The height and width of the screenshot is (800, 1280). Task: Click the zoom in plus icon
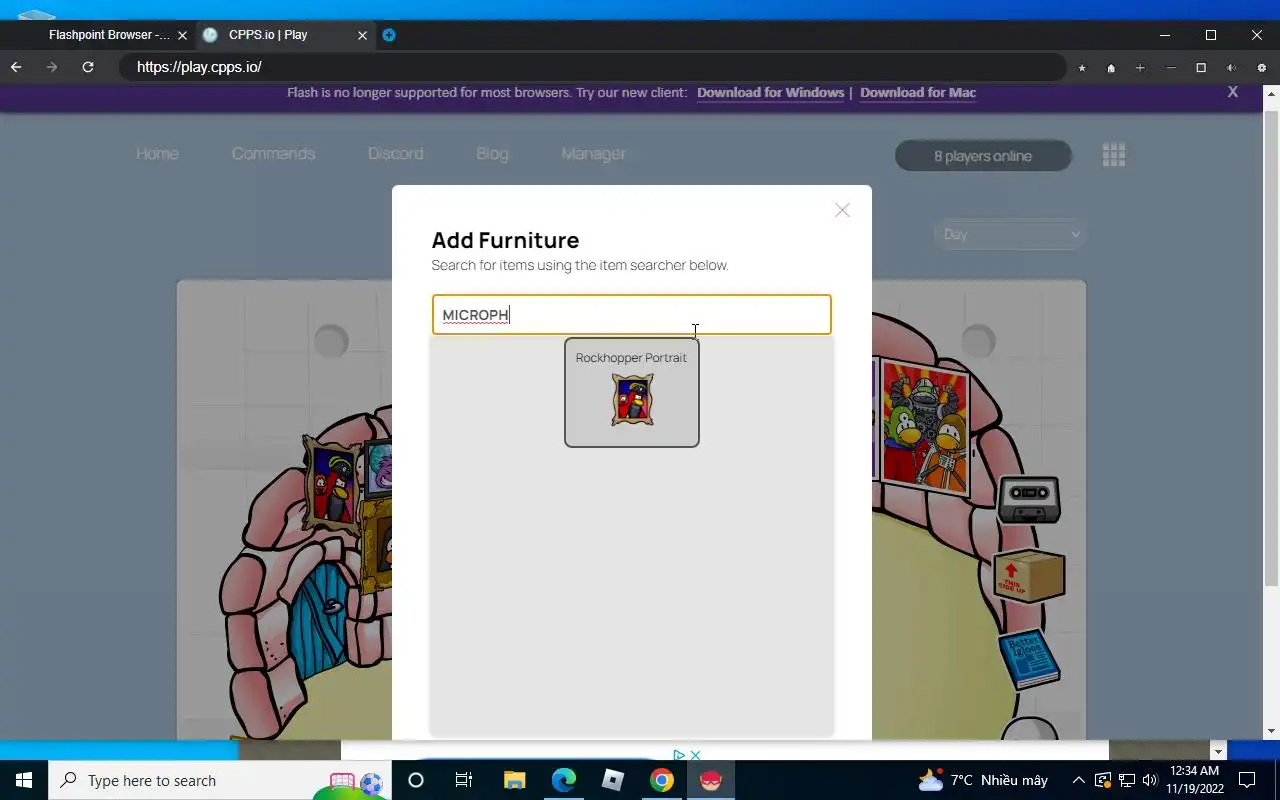coord(1140,68)
